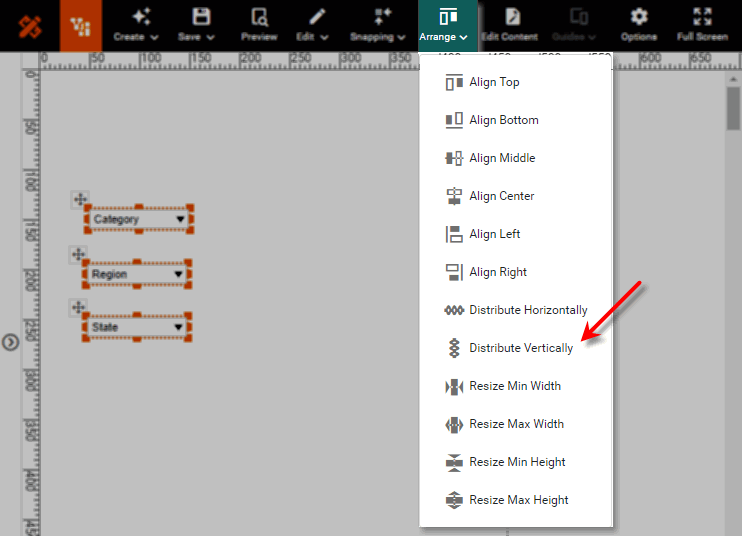Open the Create toolbar menu
Image resolution: width=742 pixels, height=536 pixels.
click(135, 25)
